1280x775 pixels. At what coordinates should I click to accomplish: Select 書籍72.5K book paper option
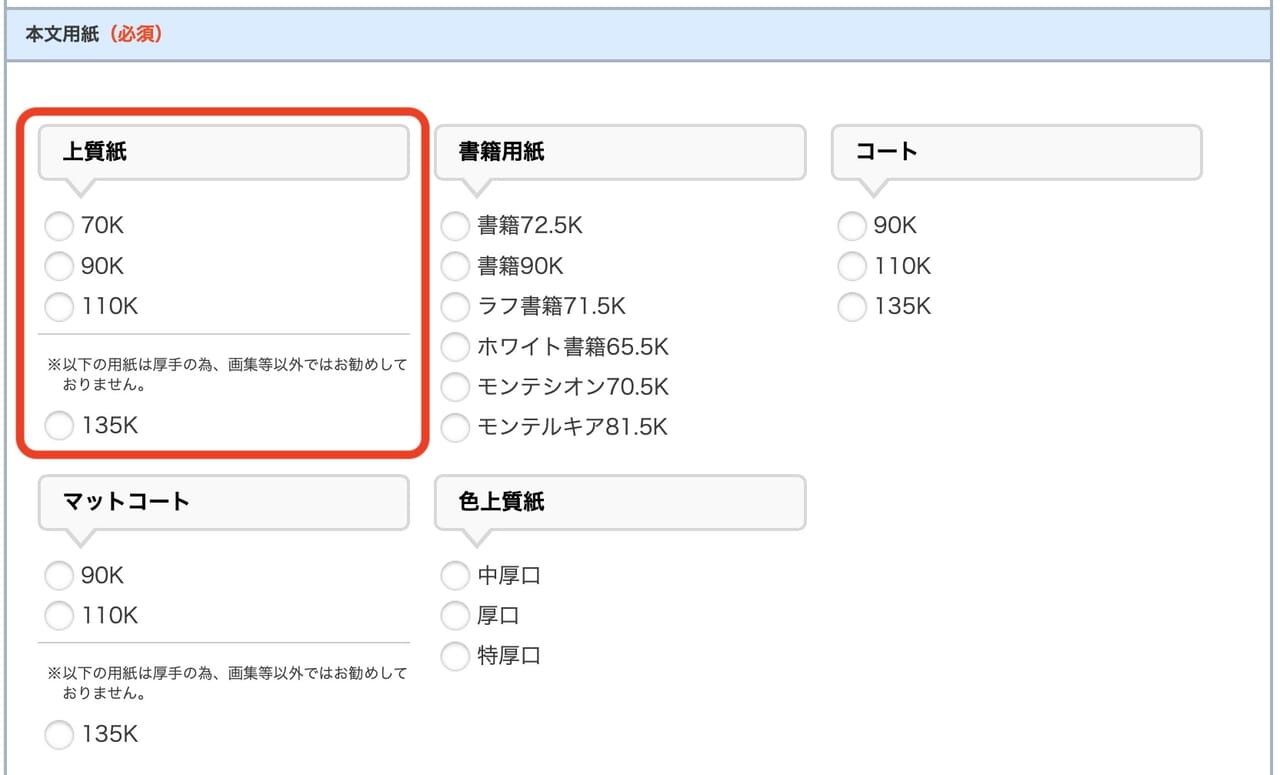455,226
